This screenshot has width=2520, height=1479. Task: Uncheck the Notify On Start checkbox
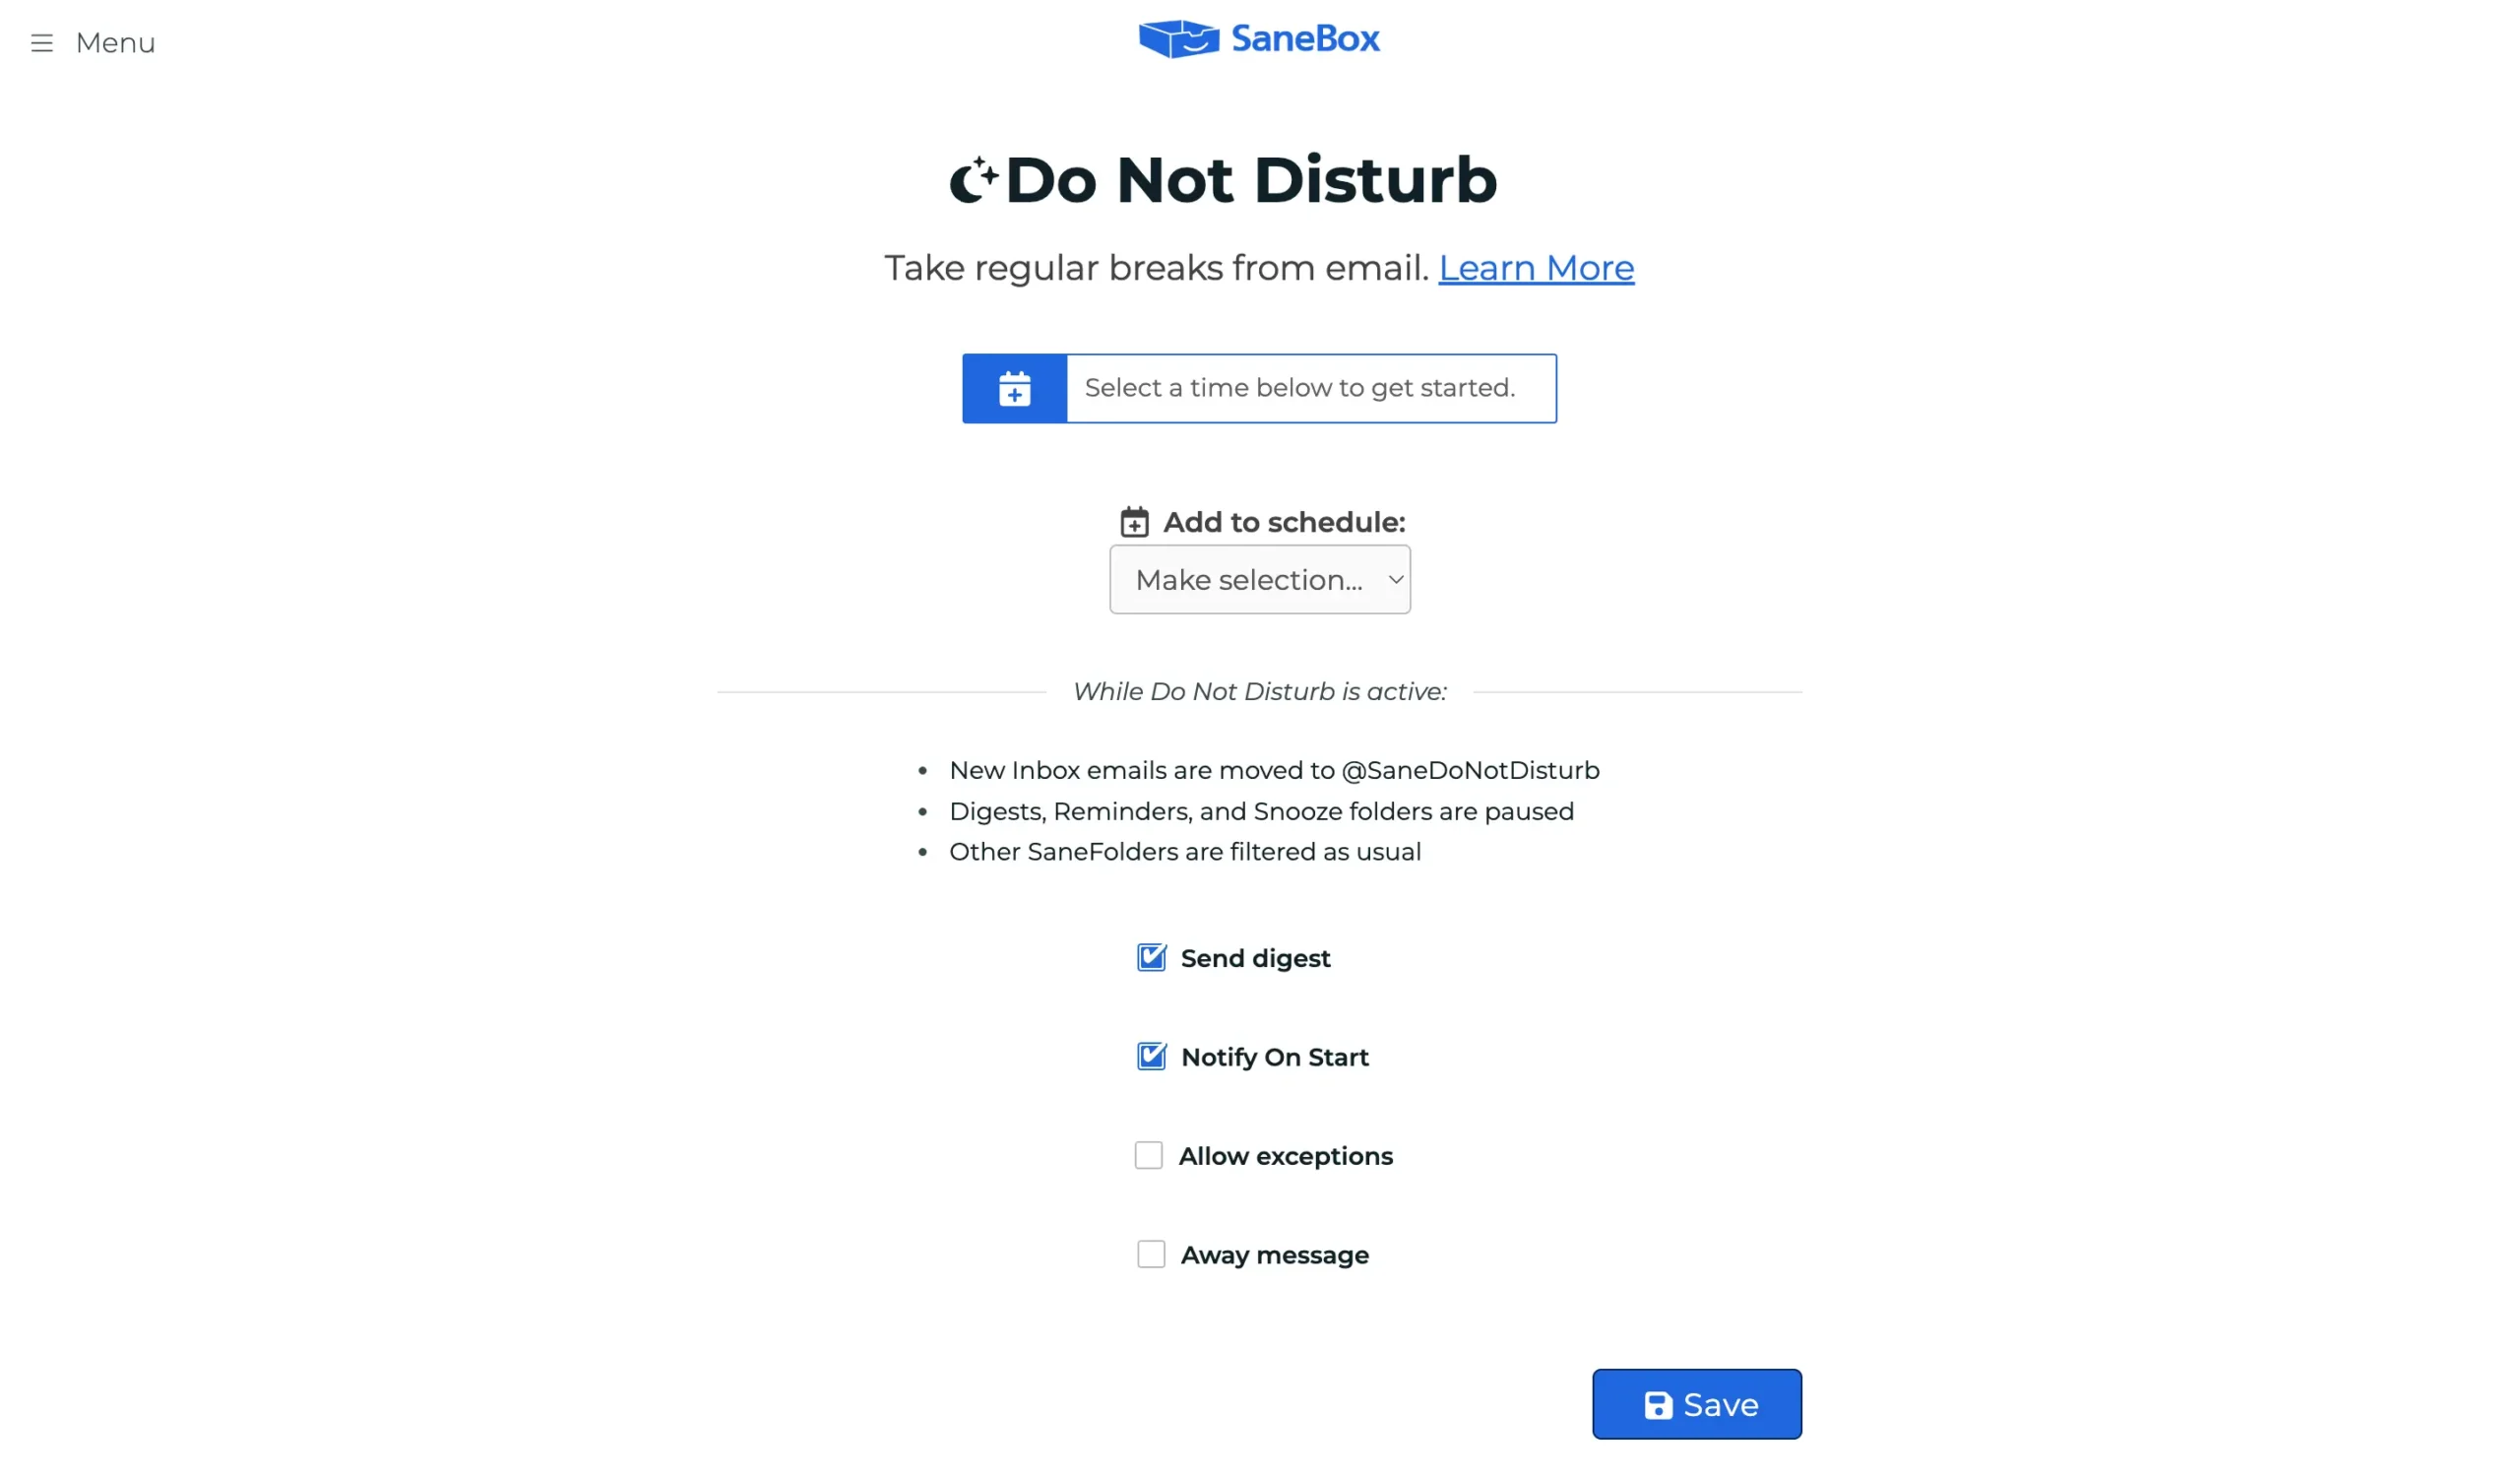click(x=1151, y=1057)
